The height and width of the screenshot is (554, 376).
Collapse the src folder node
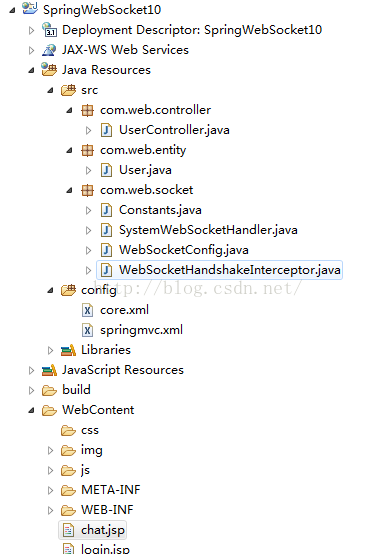(51, 90)
